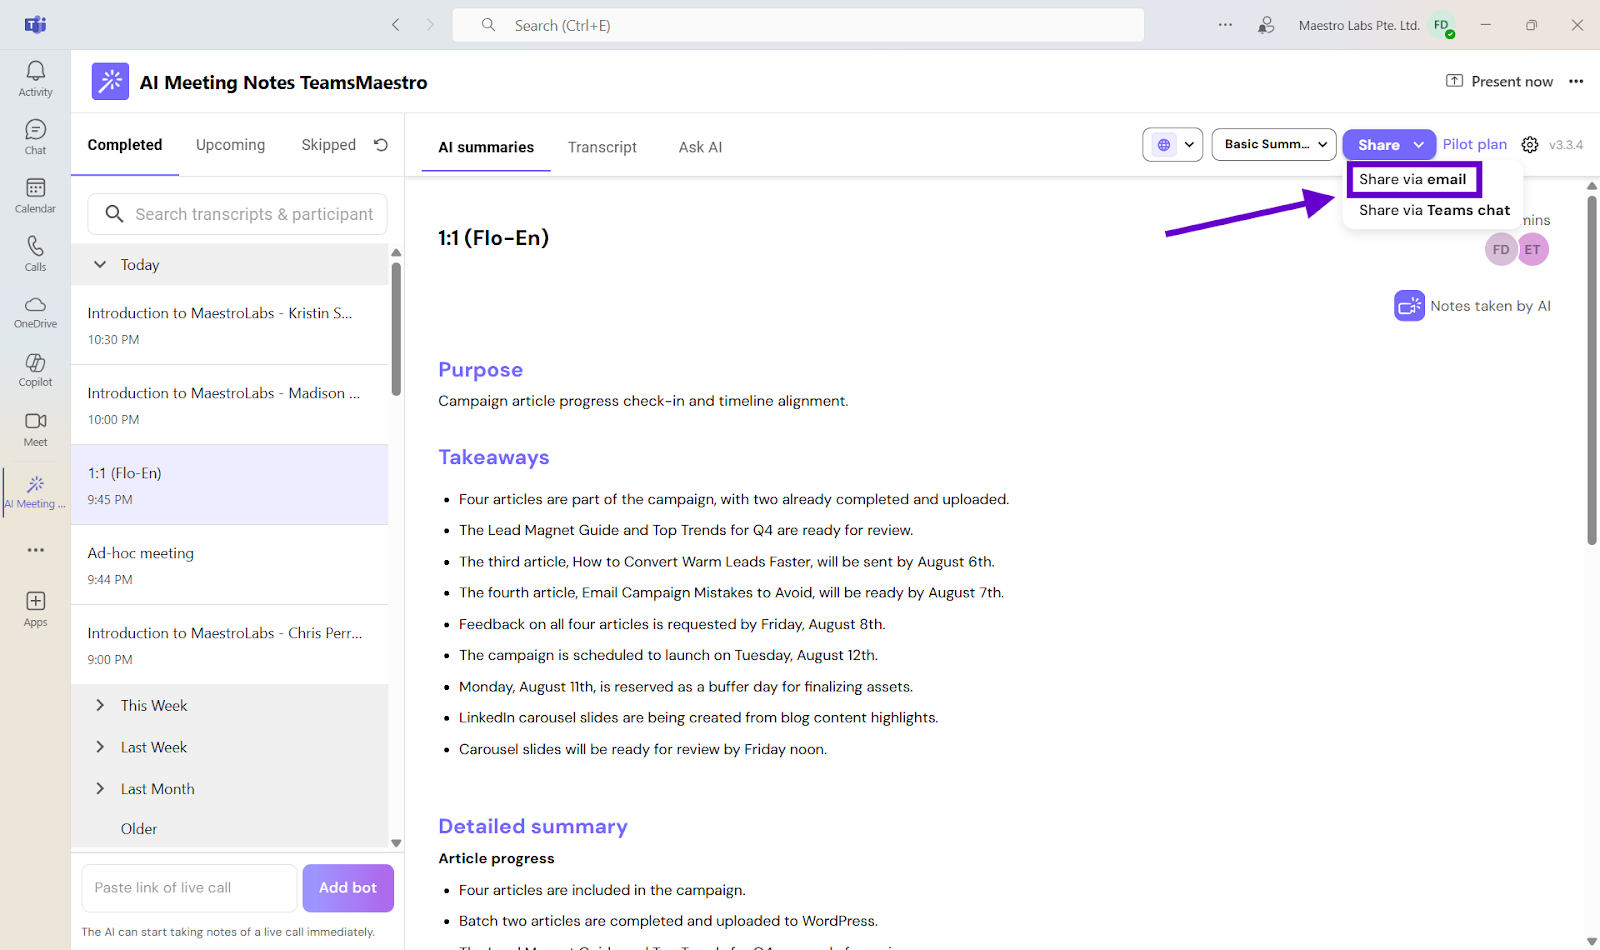Go forward with the right navigation arrow
1600x950 pixels.
430,25
